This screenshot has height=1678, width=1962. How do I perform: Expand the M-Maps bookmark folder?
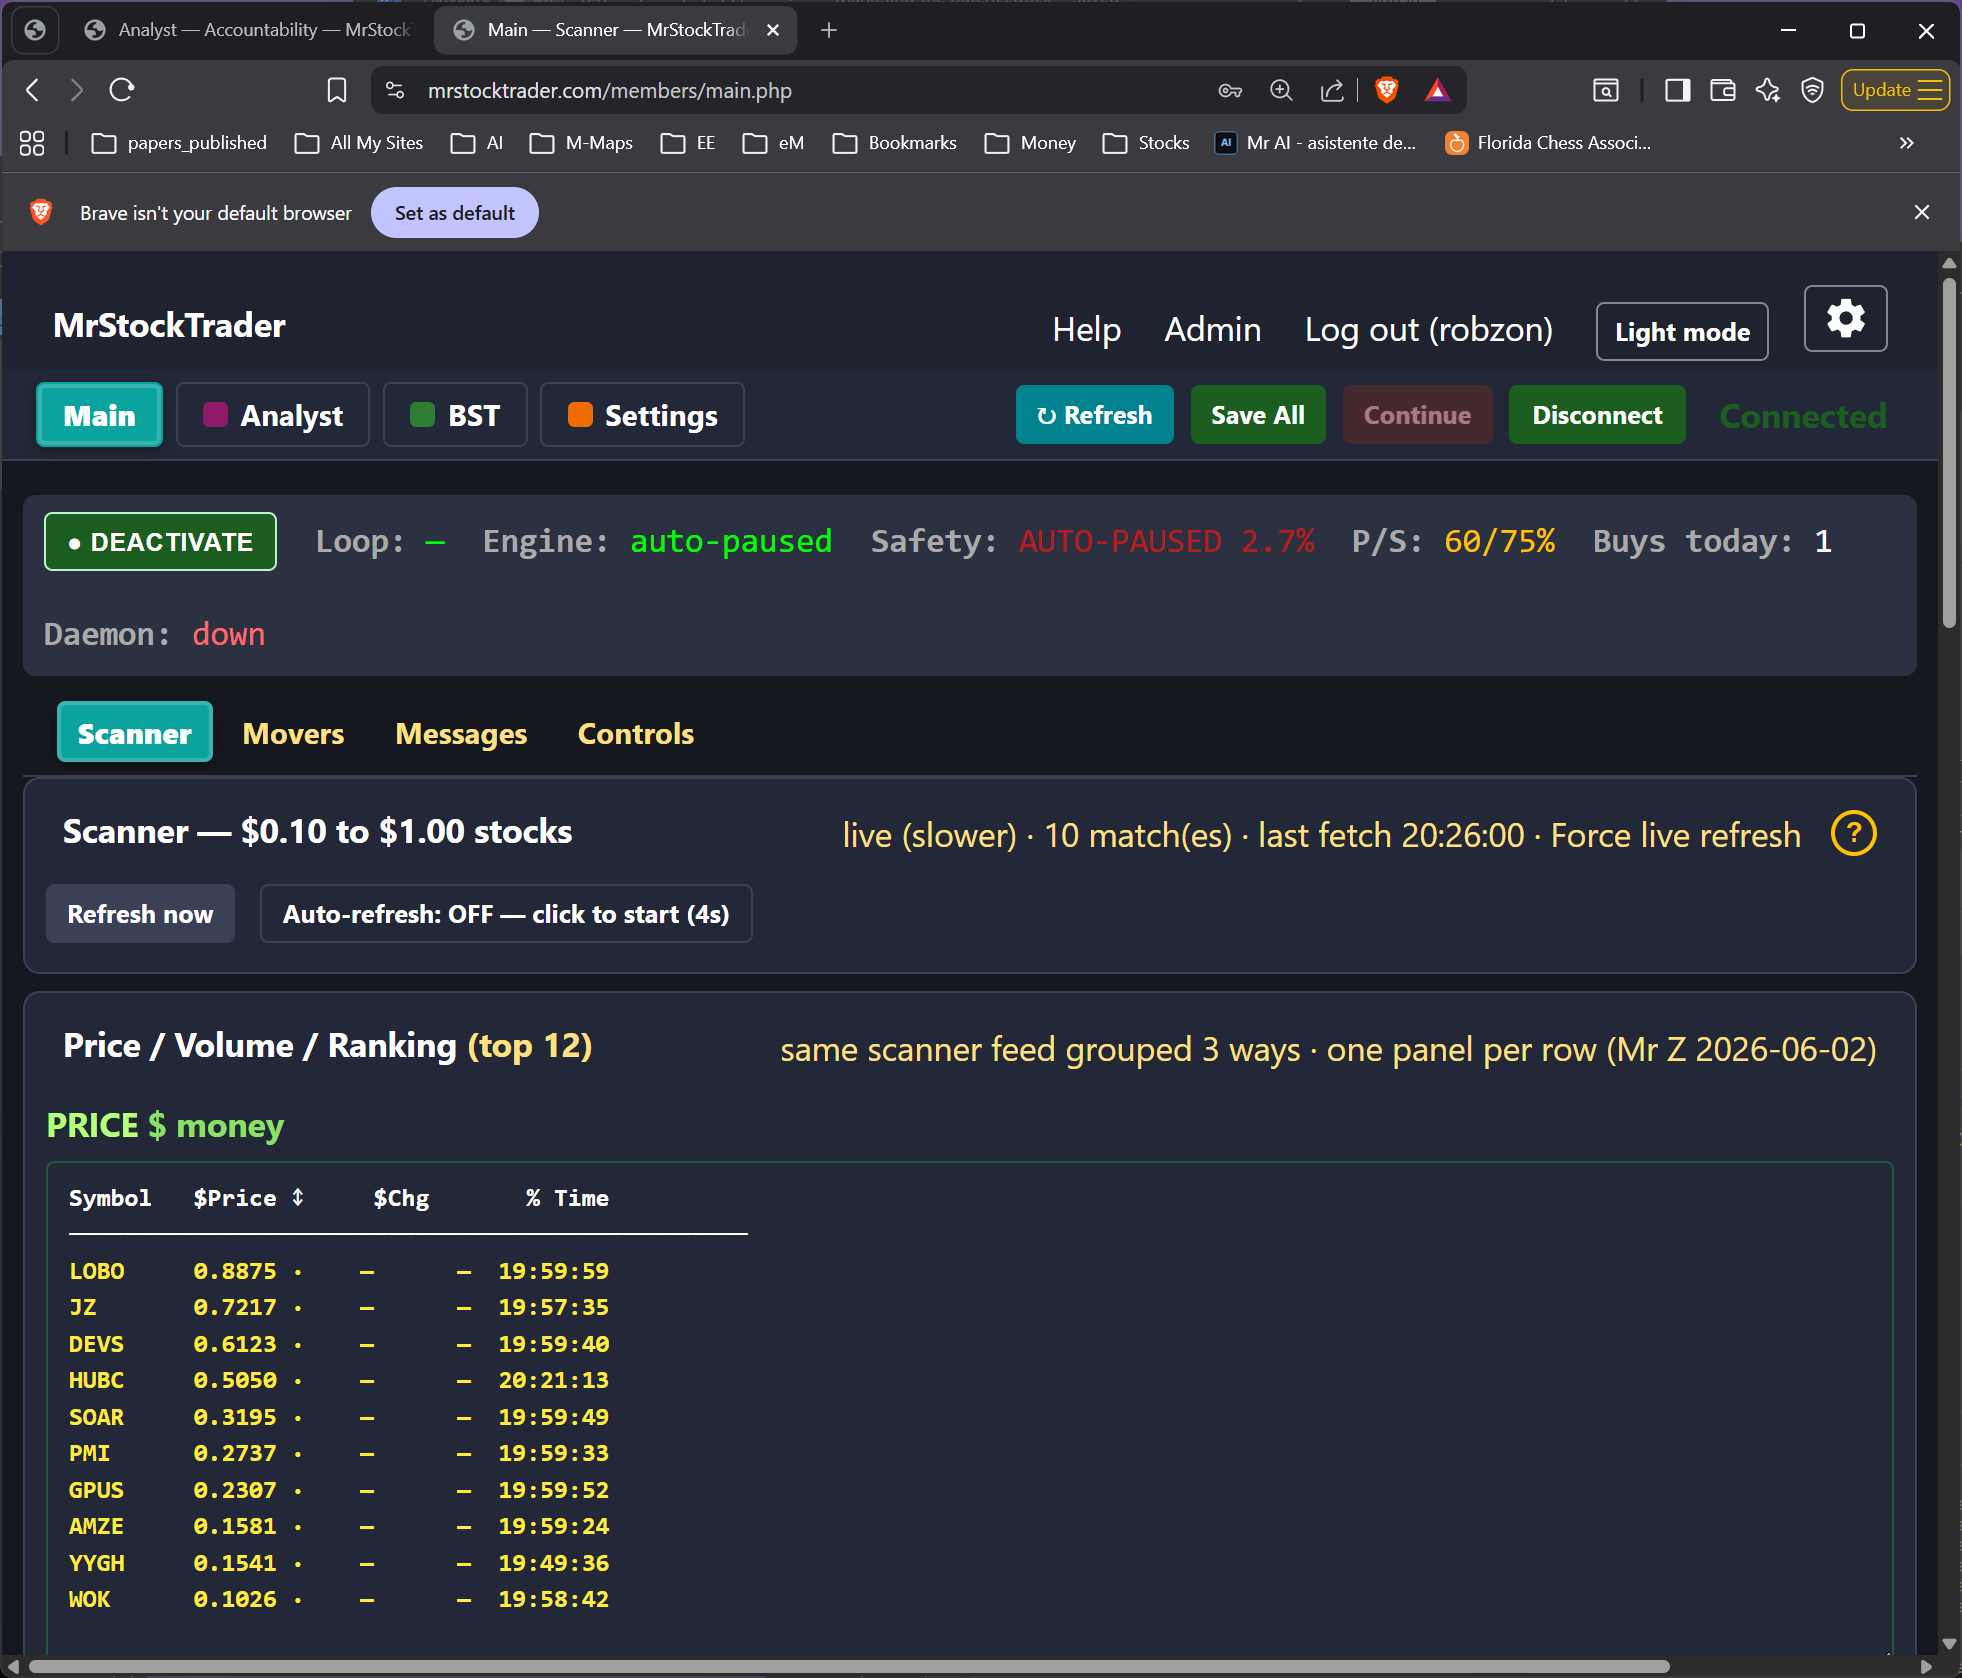[x=581, y=143]
